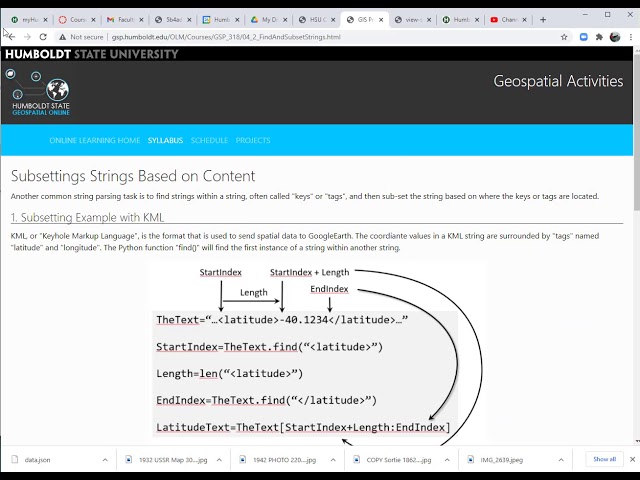Click the Subsettings Strings Based on Content heading
This screenshot has height=480, width=640.
click(x=133, y=176)
